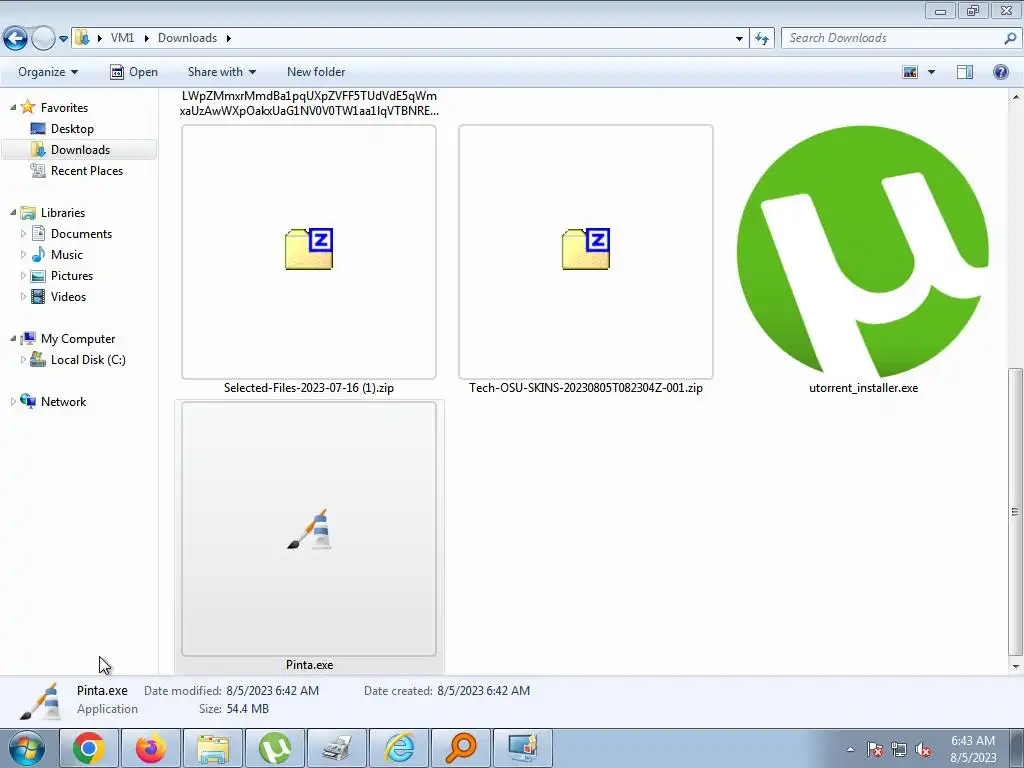
Task: Toggle the preview pane button
Action: pyautogui.click(x=965, y=72)
